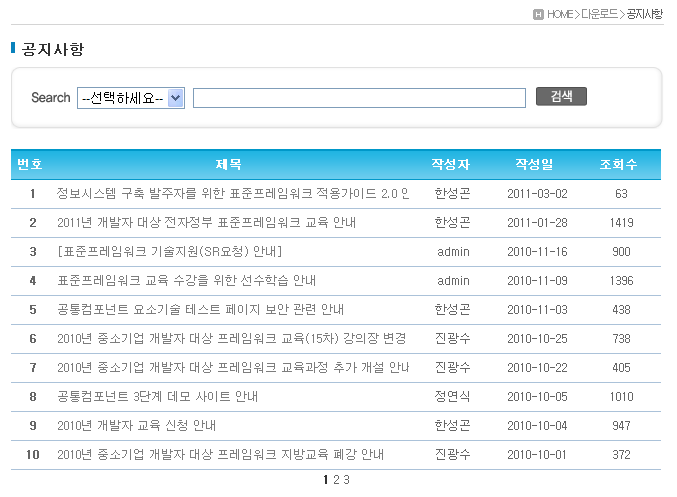Go to page 2 of notices
The image size is (677, 497).
(x=336, y=480)
